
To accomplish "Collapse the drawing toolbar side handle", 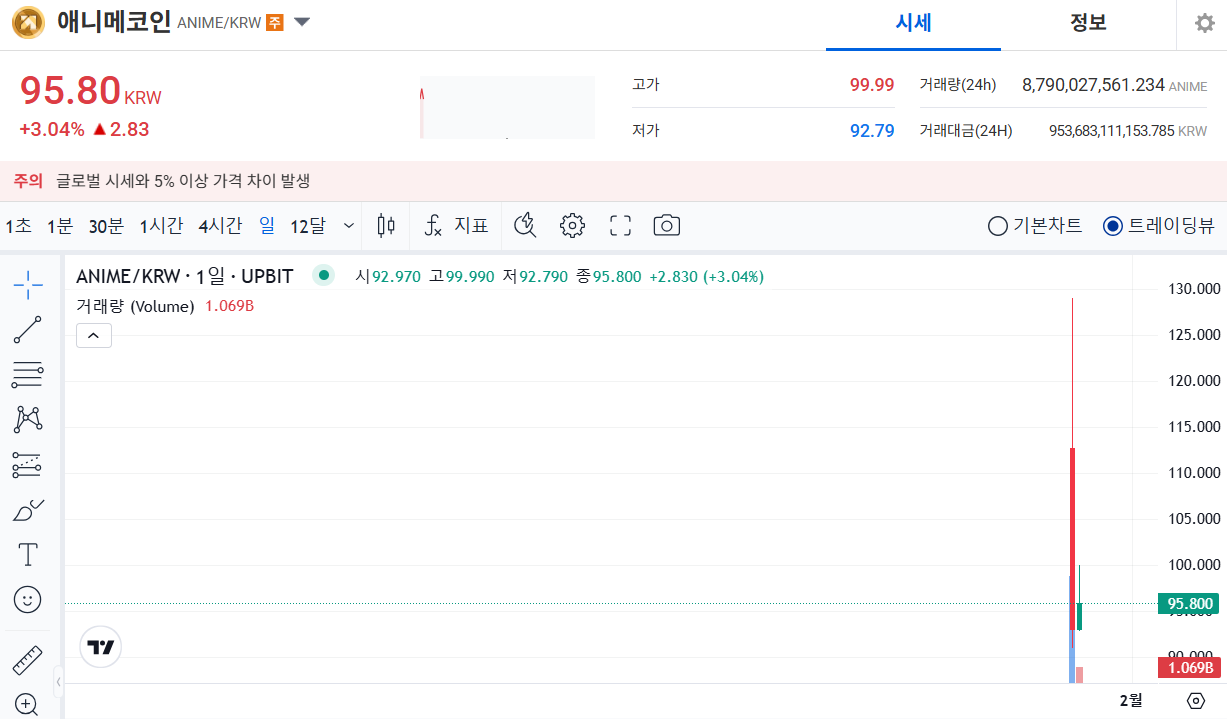I will pos(58,682).
